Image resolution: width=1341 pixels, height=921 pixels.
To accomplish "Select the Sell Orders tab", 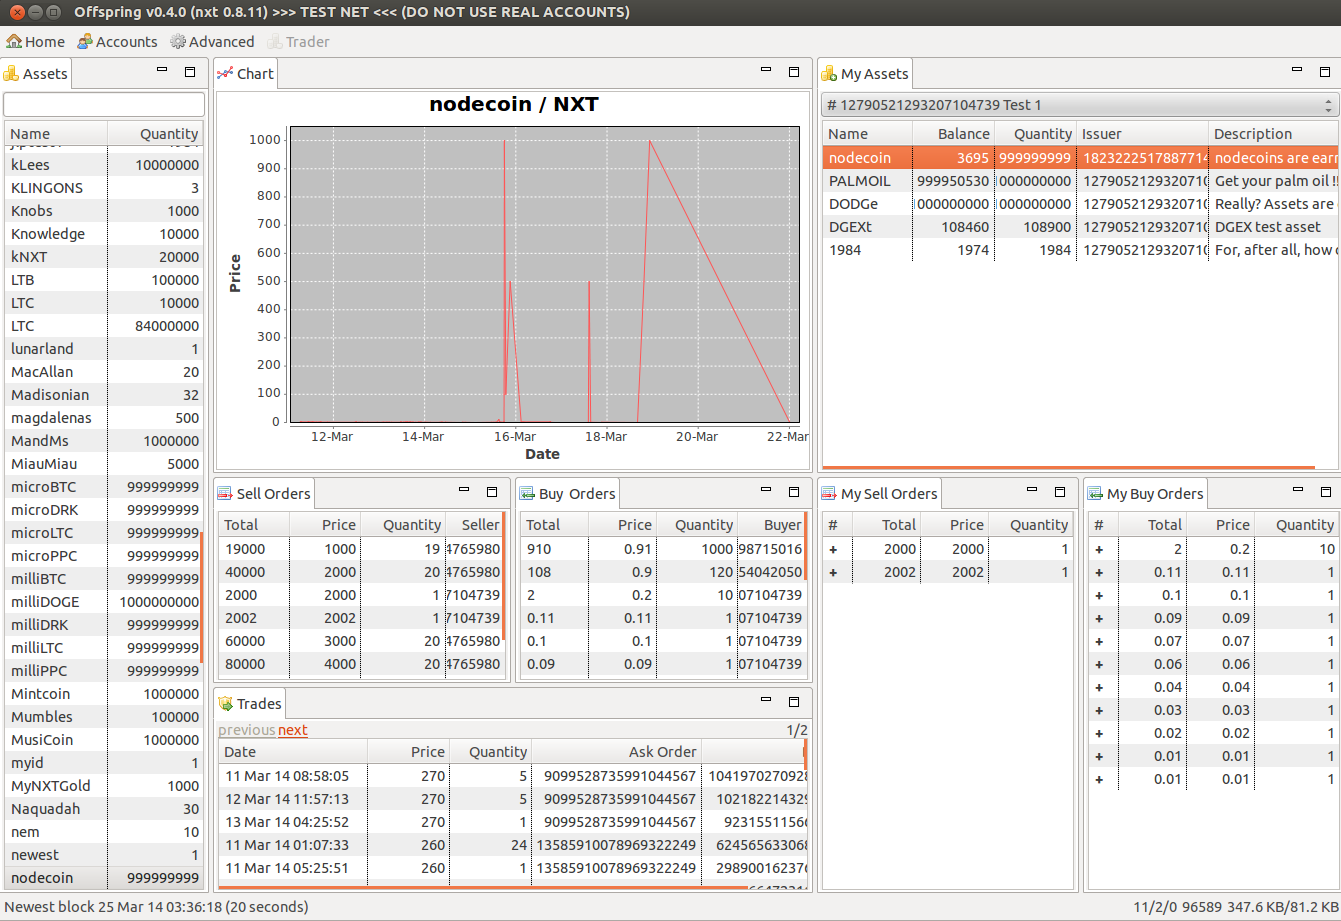I will 264,494.
